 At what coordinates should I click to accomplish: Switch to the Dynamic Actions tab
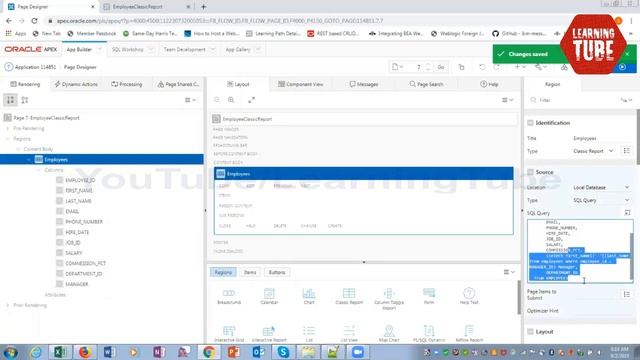coord(76,84)
